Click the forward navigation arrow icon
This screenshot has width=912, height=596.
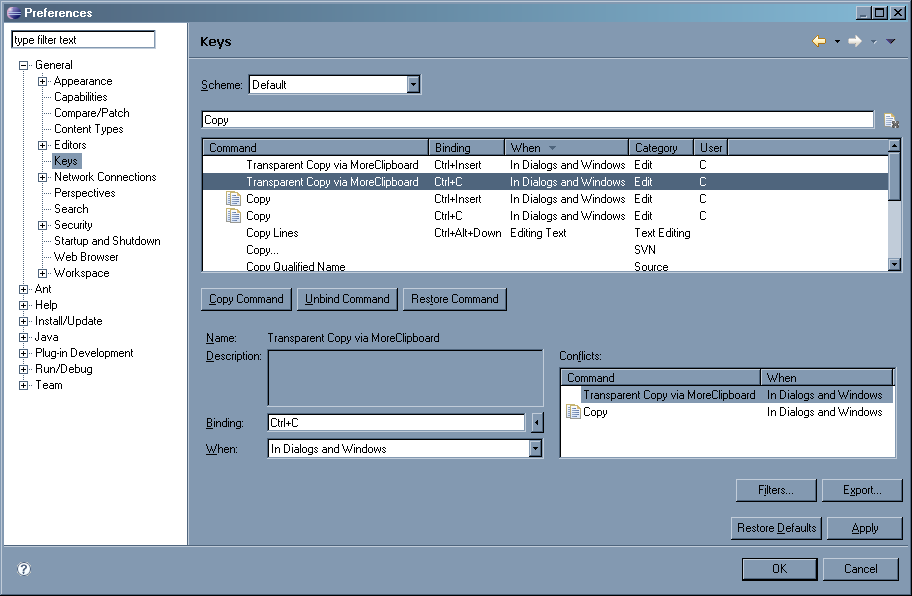854,41
